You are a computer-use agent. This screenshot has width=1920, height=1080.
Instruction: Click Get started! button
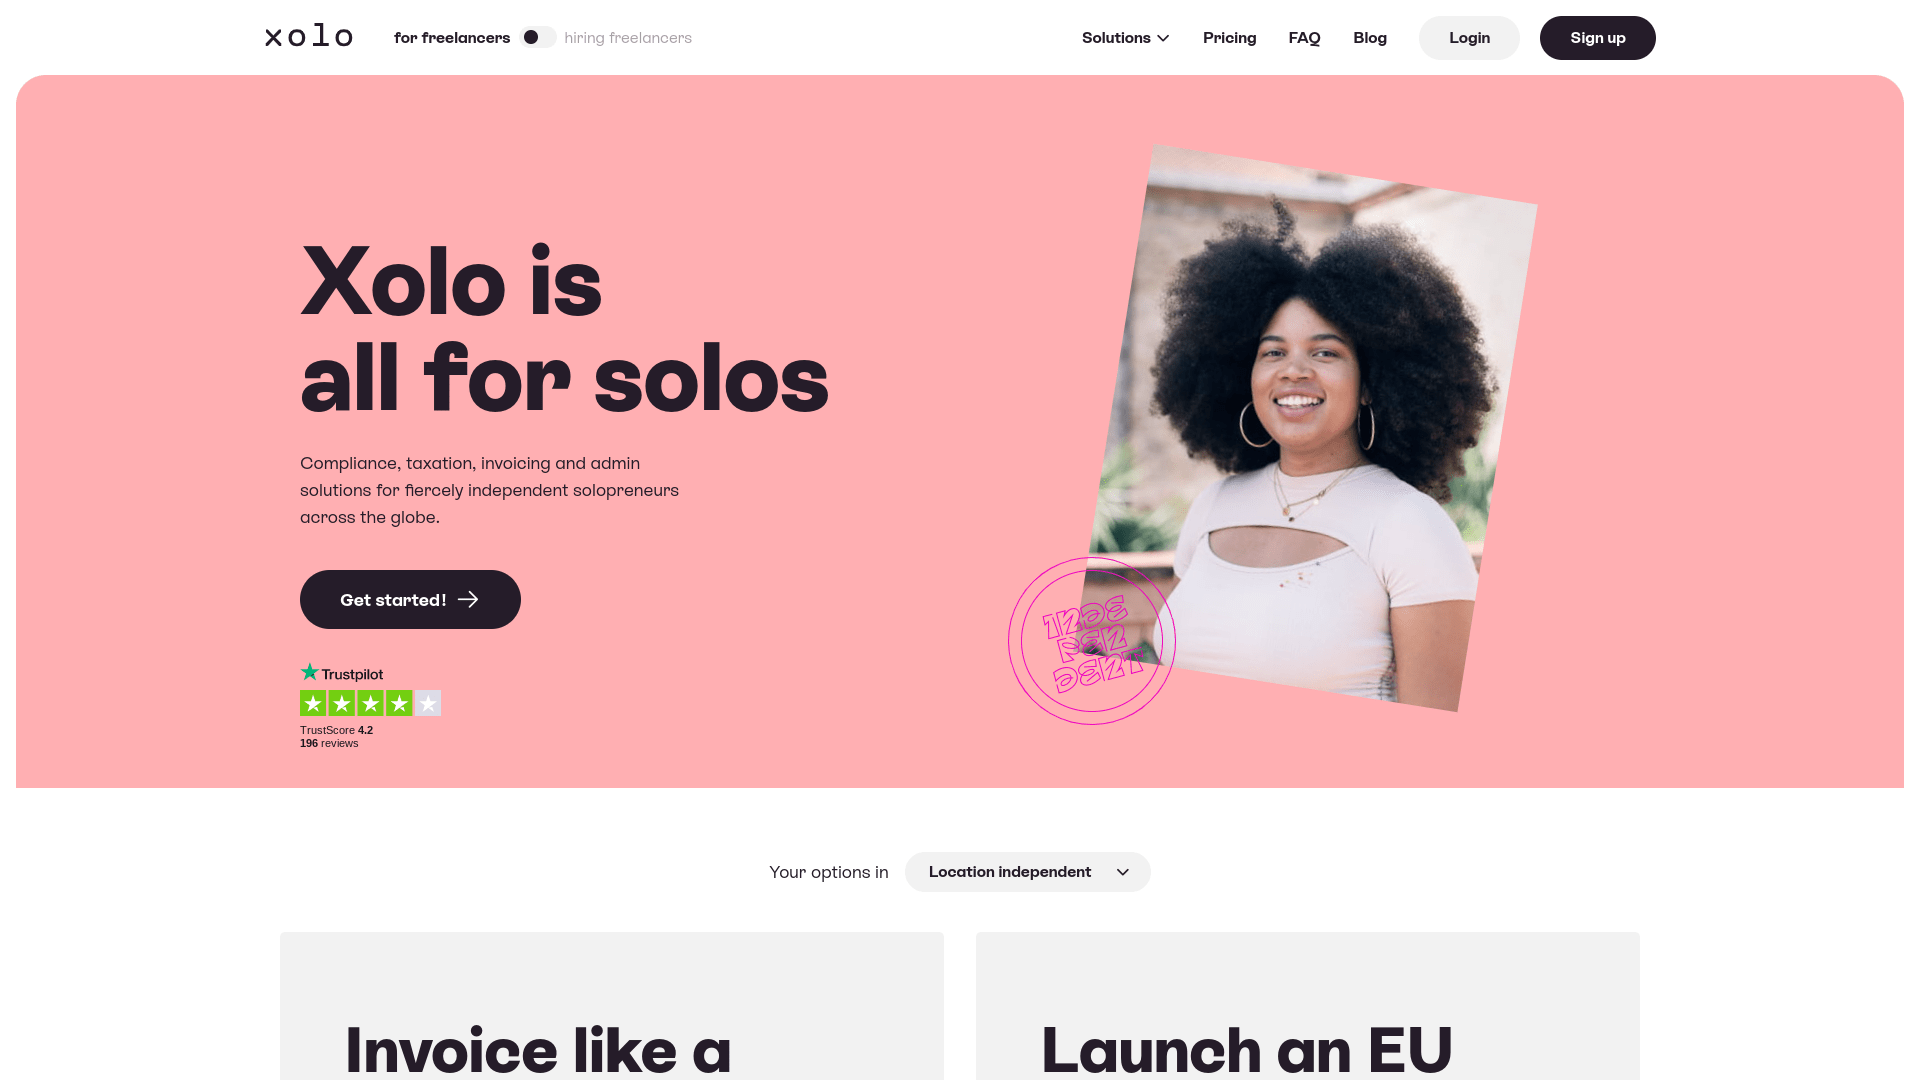point(410,599)
